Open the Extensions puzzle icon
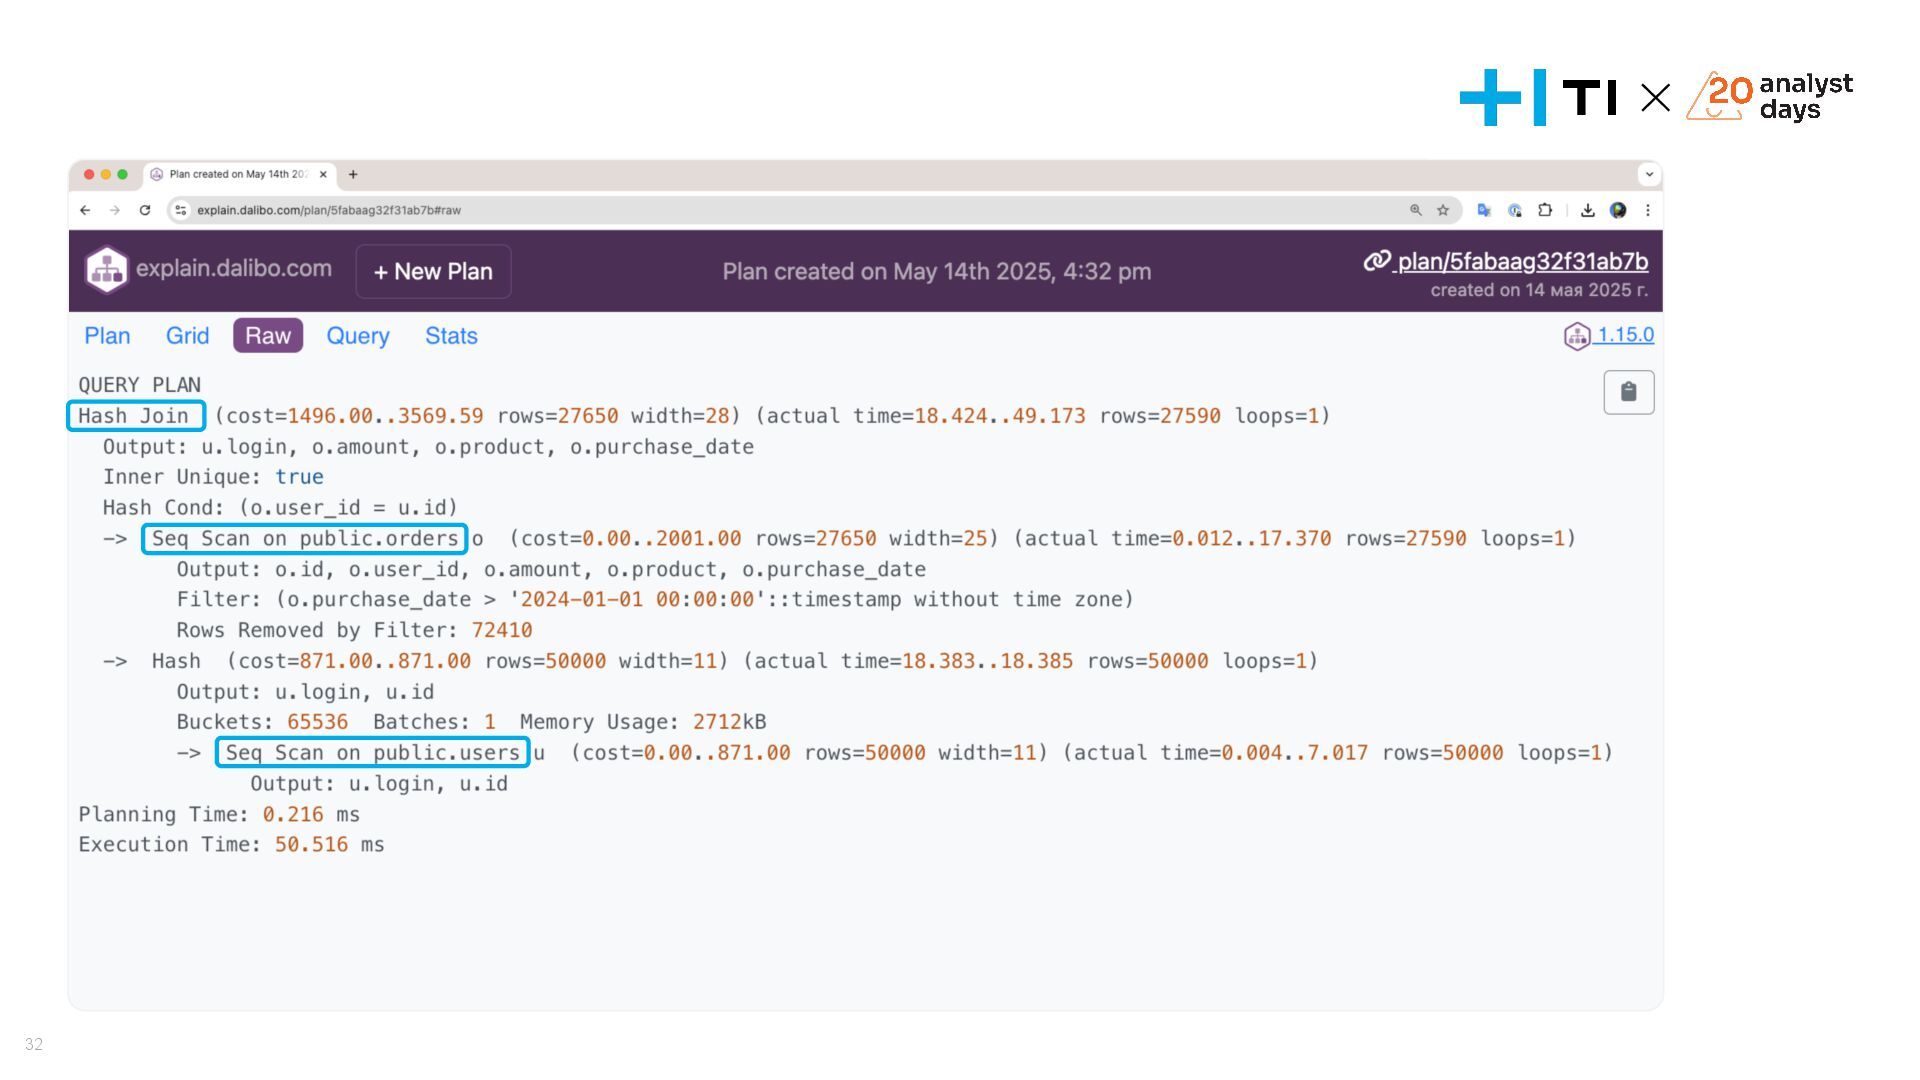1920x1080 pixels. [x=1545, y=210]
